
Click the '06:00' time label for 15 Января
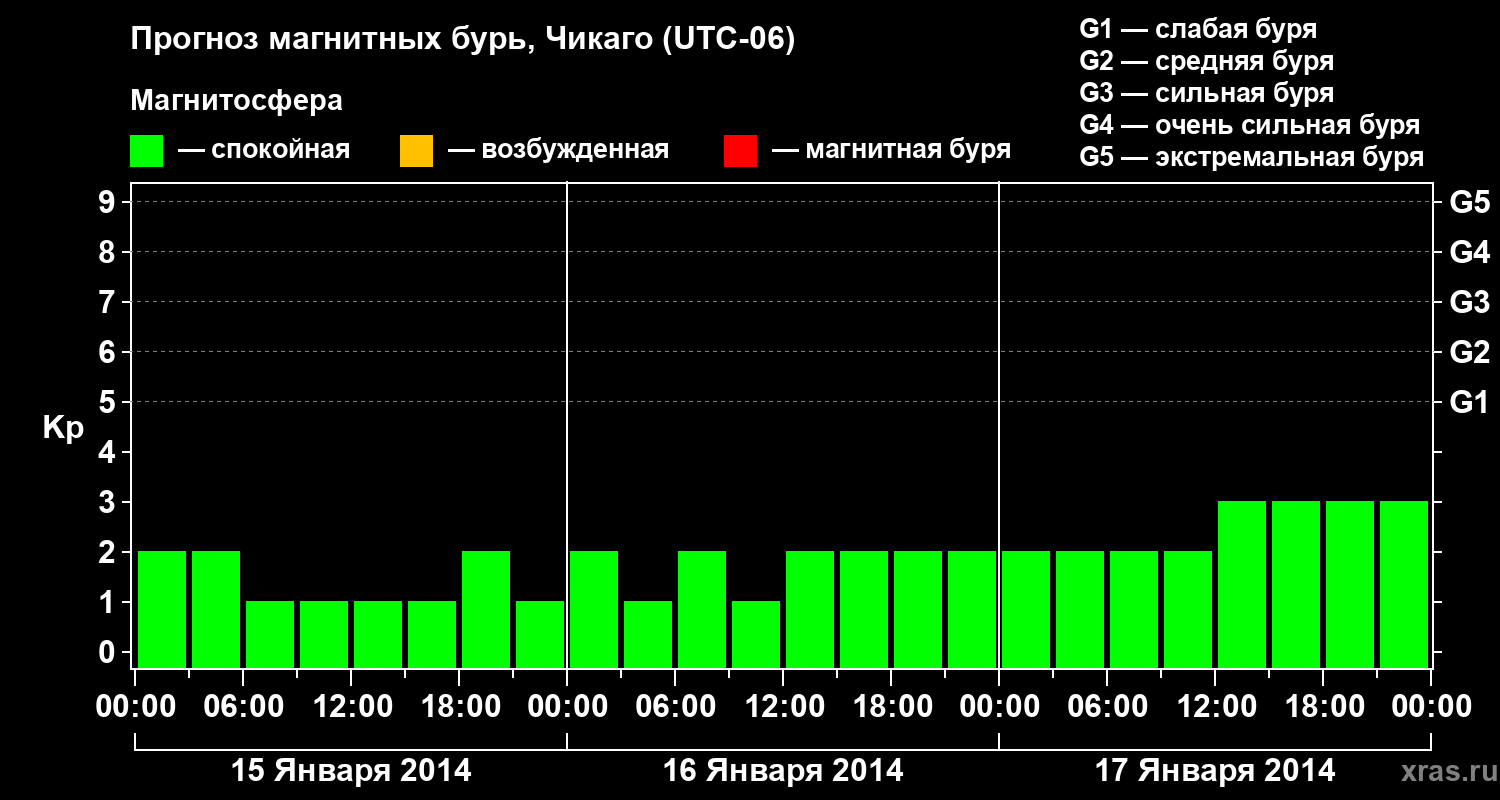point(243,706)
